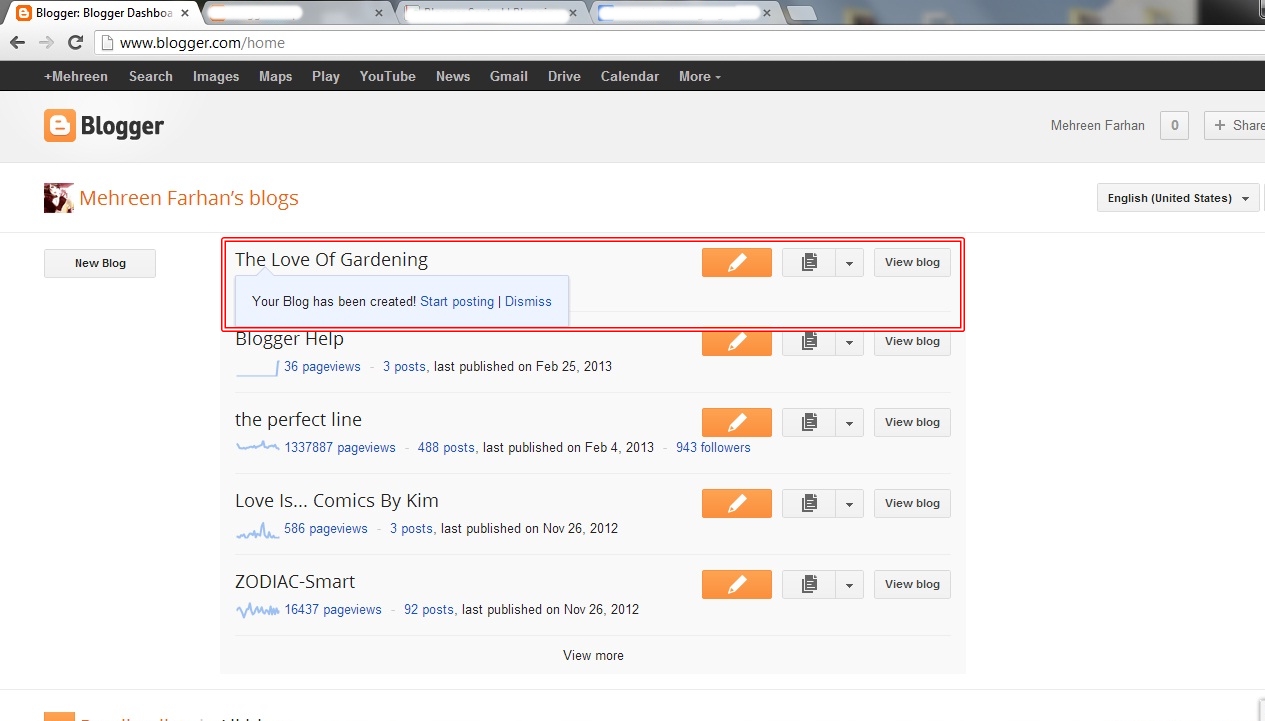Dismiss the blog created notification
Screen dimensions: 1265x721
pos(528,301)
